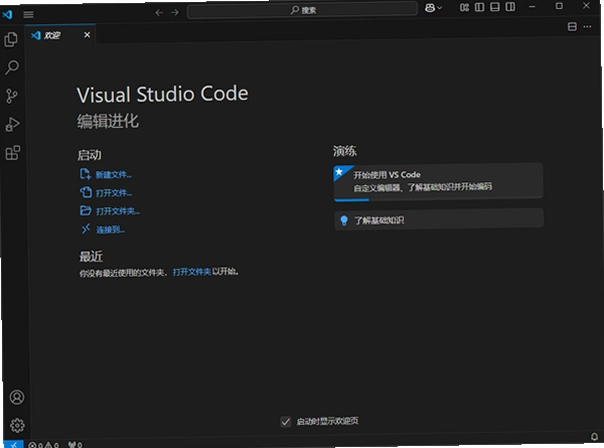Screen dimensions: 604x448
Task: Open the Extensions view
Action: pyautogui.click(x=13, y=153)
